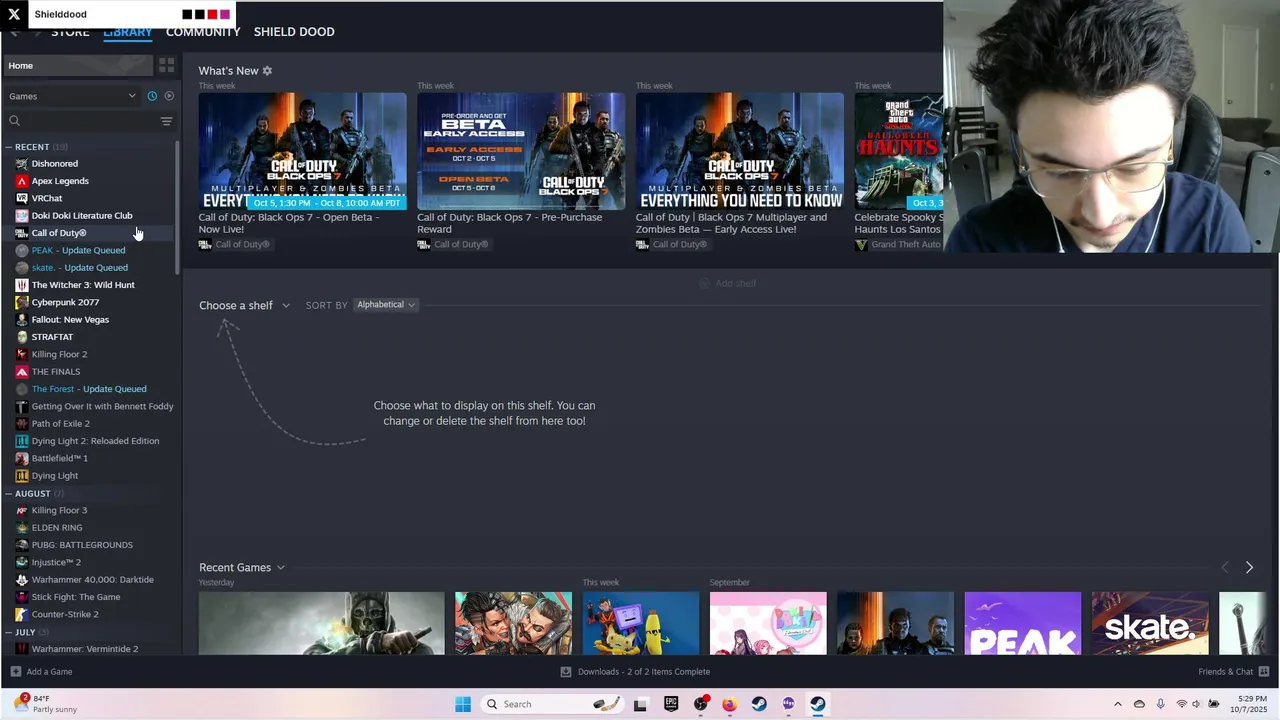Open the STORE tab
This screenshot has width=1280, height=720.
click(x=70, y=32)
